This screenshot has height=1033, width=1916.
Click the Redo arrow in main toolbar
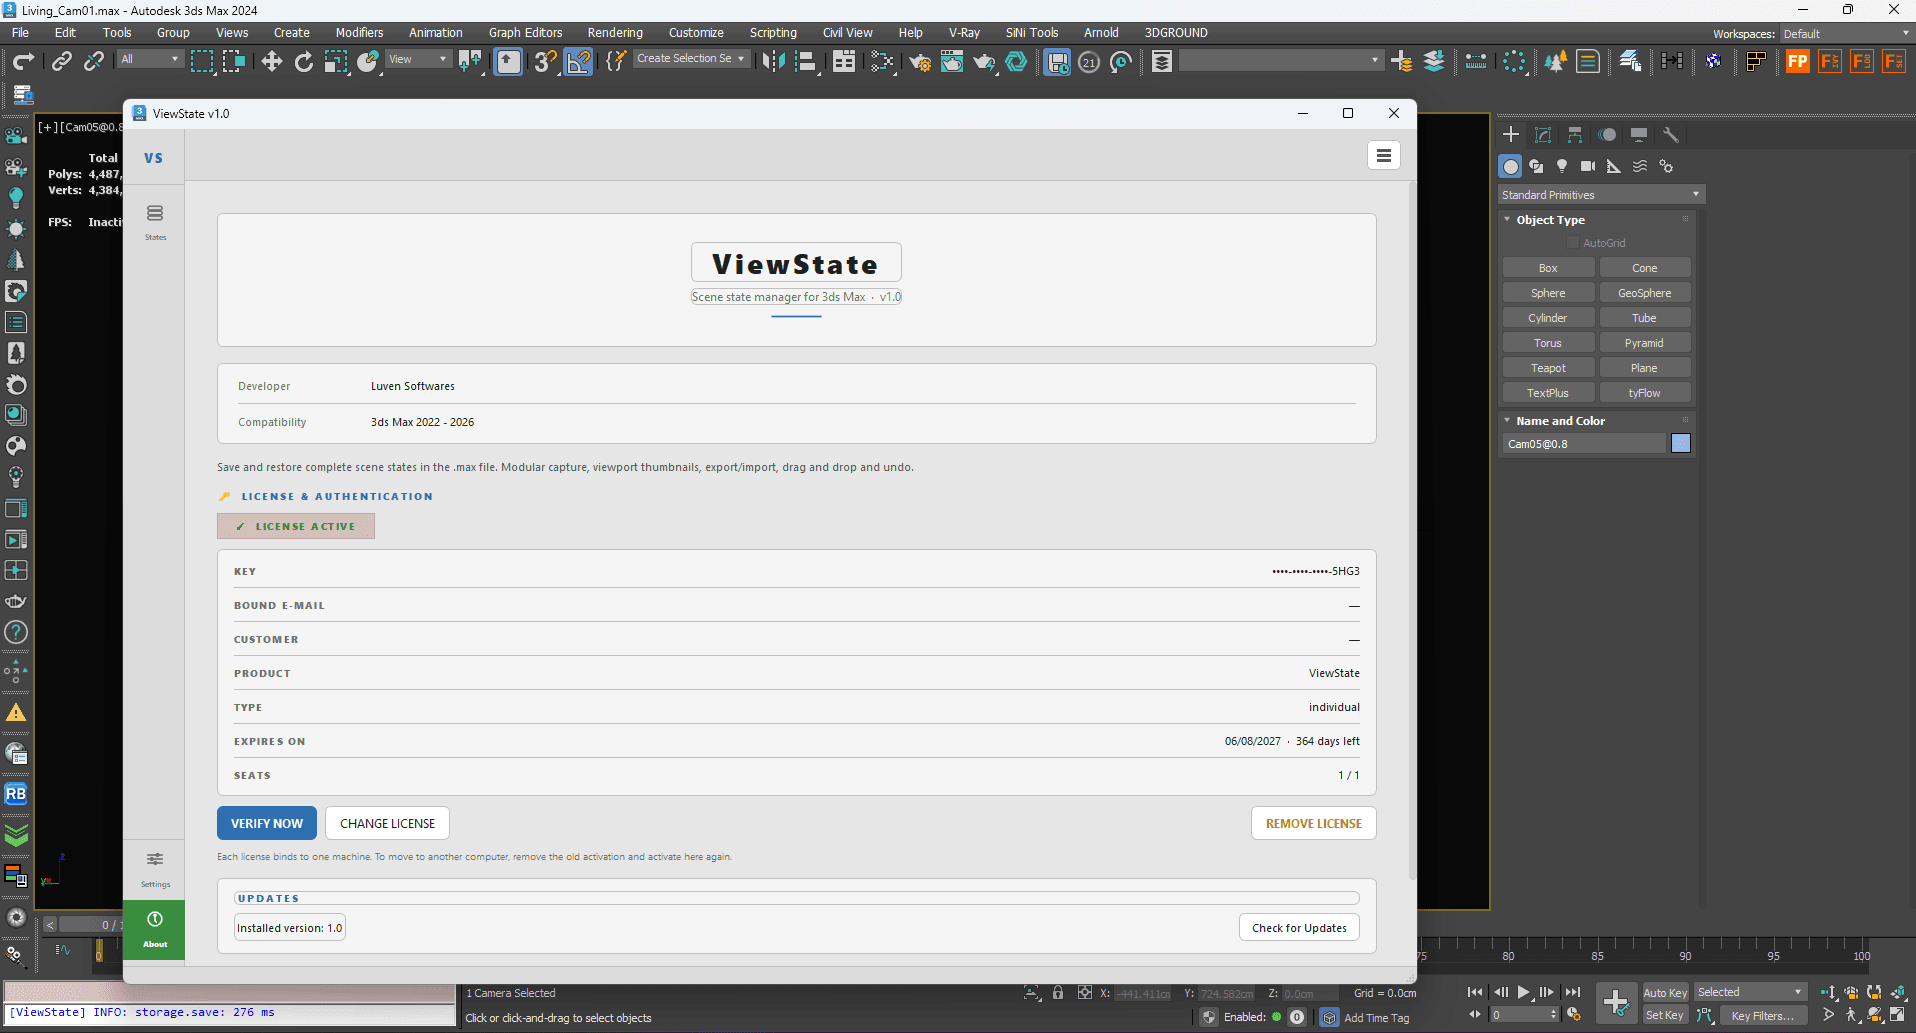(23, 62)
